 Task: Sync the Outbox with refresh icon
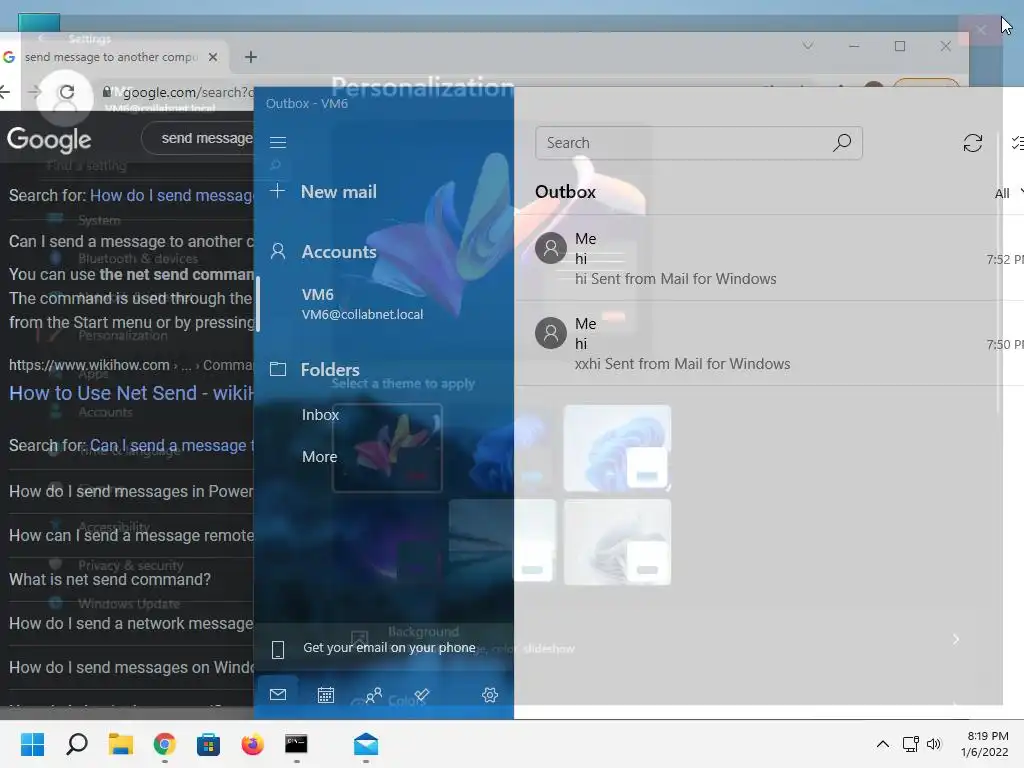[x=972, y=143]
